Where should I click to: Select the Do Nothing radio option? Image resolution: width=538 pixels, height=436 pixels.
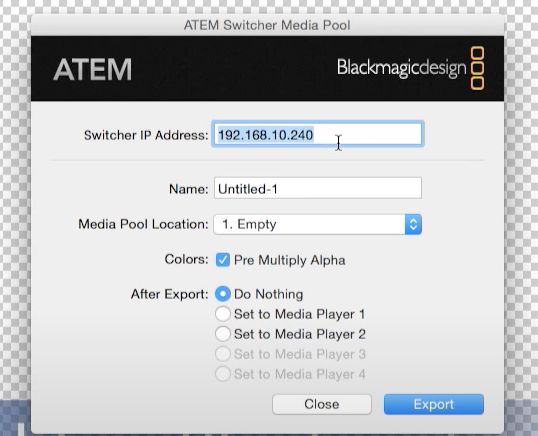coord(223,294)
